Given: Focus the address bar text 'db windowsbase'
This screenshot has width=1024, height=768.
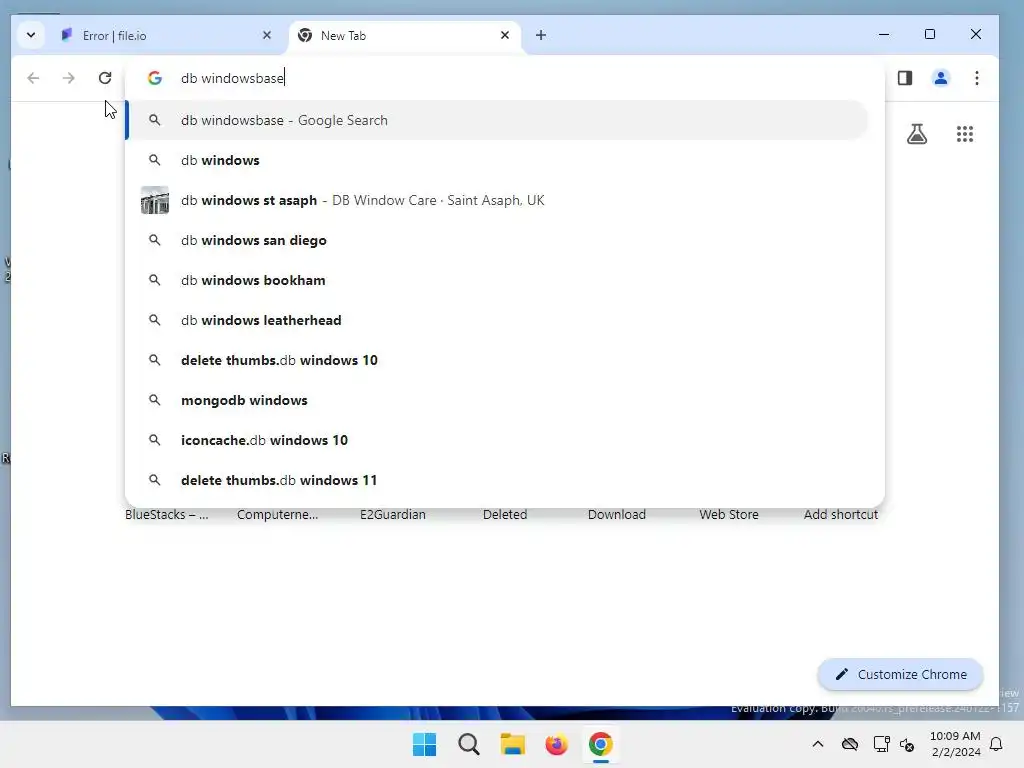Looking at the screenshot, I should tap(232, 78).
